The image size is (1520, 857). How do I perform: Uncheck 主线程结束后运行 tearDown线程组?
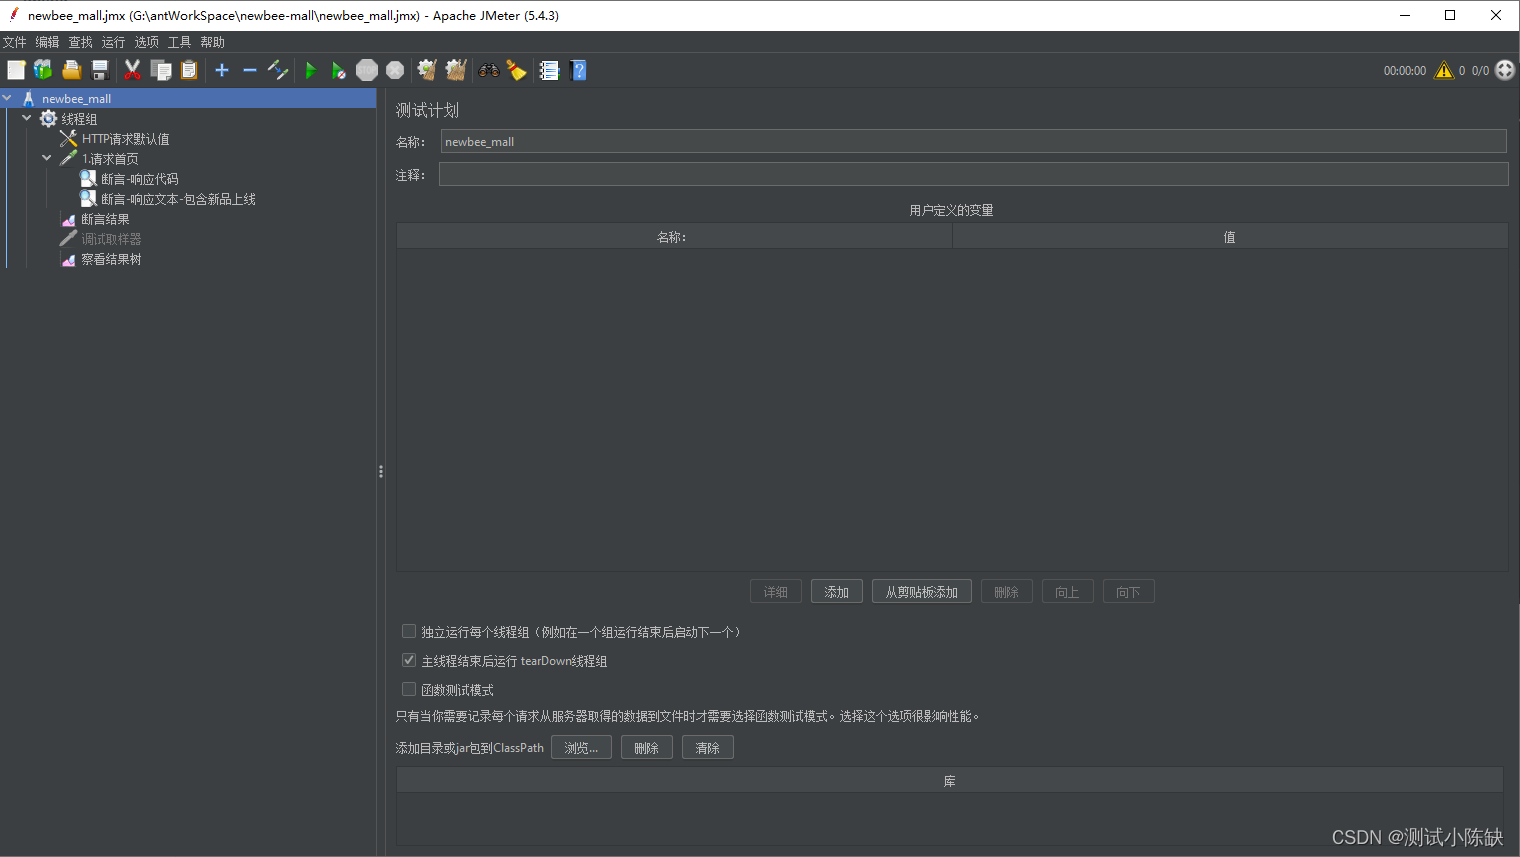tap(409, 660)
